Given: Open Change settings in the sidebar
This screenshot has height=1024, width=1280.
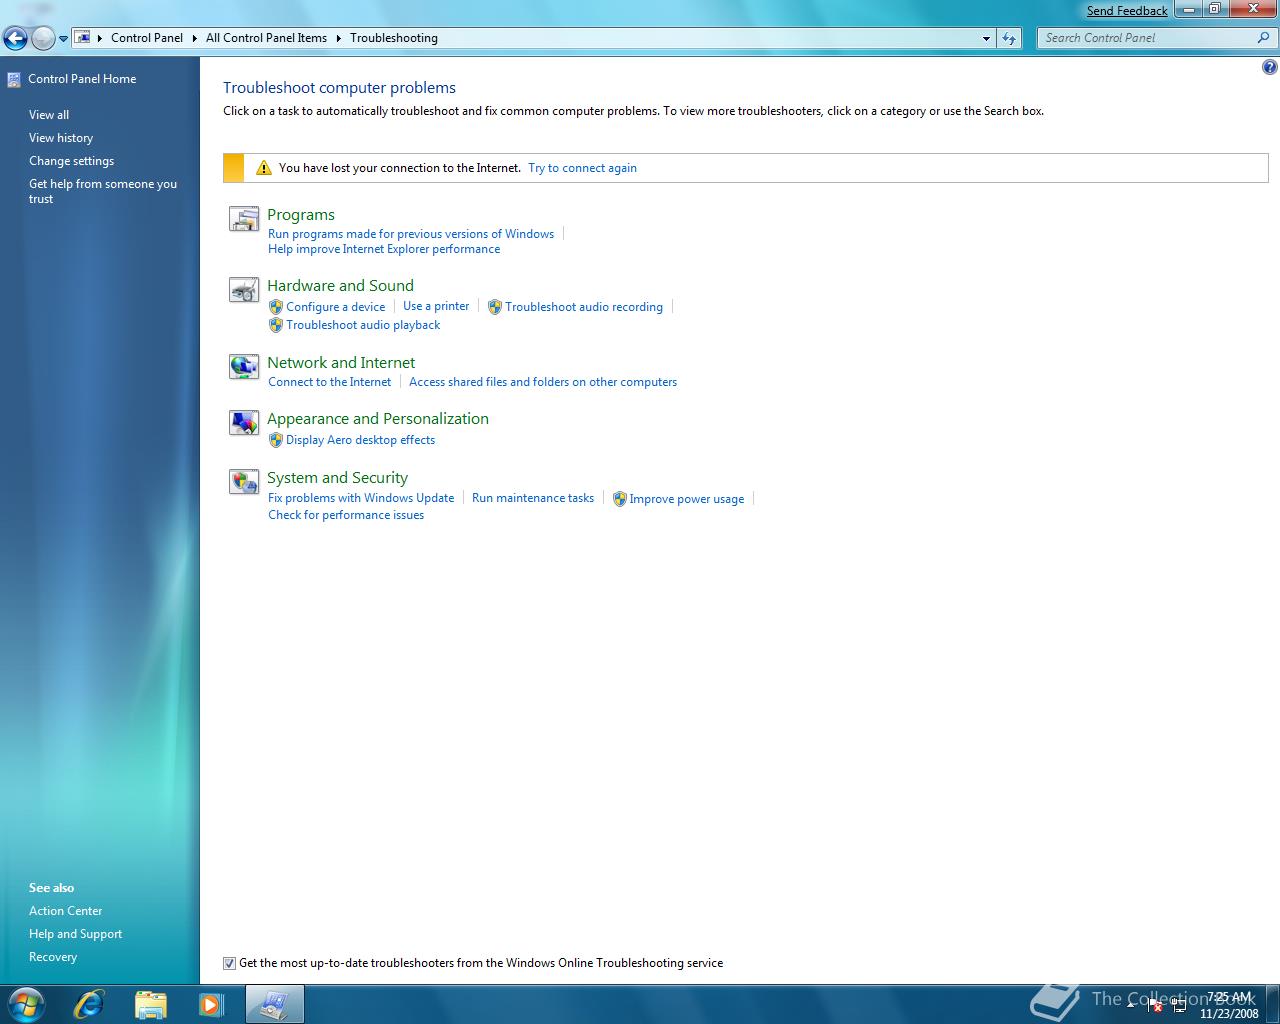Looking at the screenshot, I should [x=71, y=161].
